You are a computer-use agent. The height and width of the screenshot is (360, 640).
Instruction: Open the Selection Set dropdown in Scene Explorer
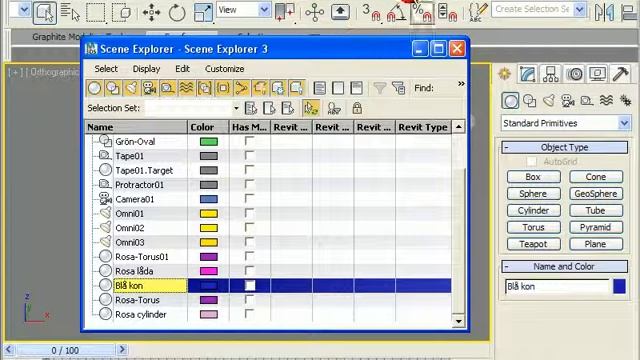(x=236, y=108)
